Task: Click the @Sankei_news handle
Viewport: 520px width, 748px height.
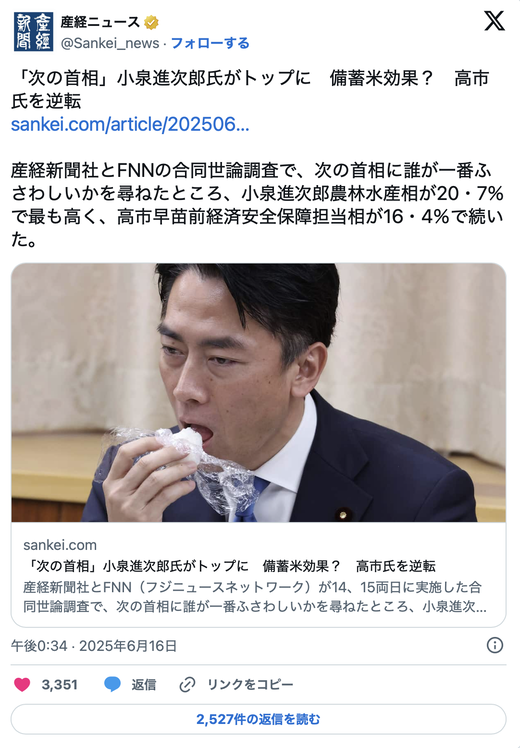Action: pos(110,43)
